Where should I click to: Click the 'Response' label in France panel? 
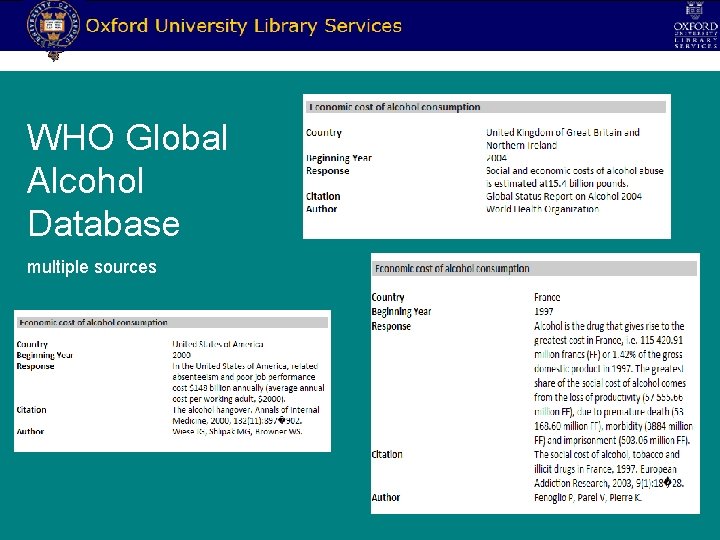[391, 326]
